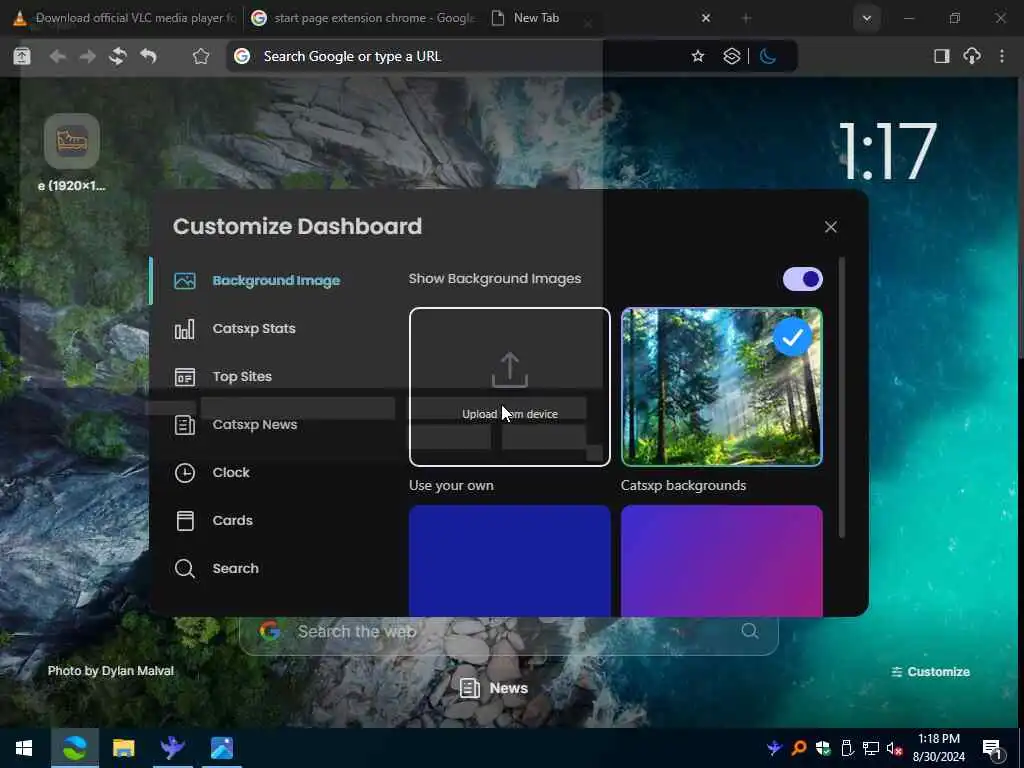Click the layers shield icon in address bar

731,57
